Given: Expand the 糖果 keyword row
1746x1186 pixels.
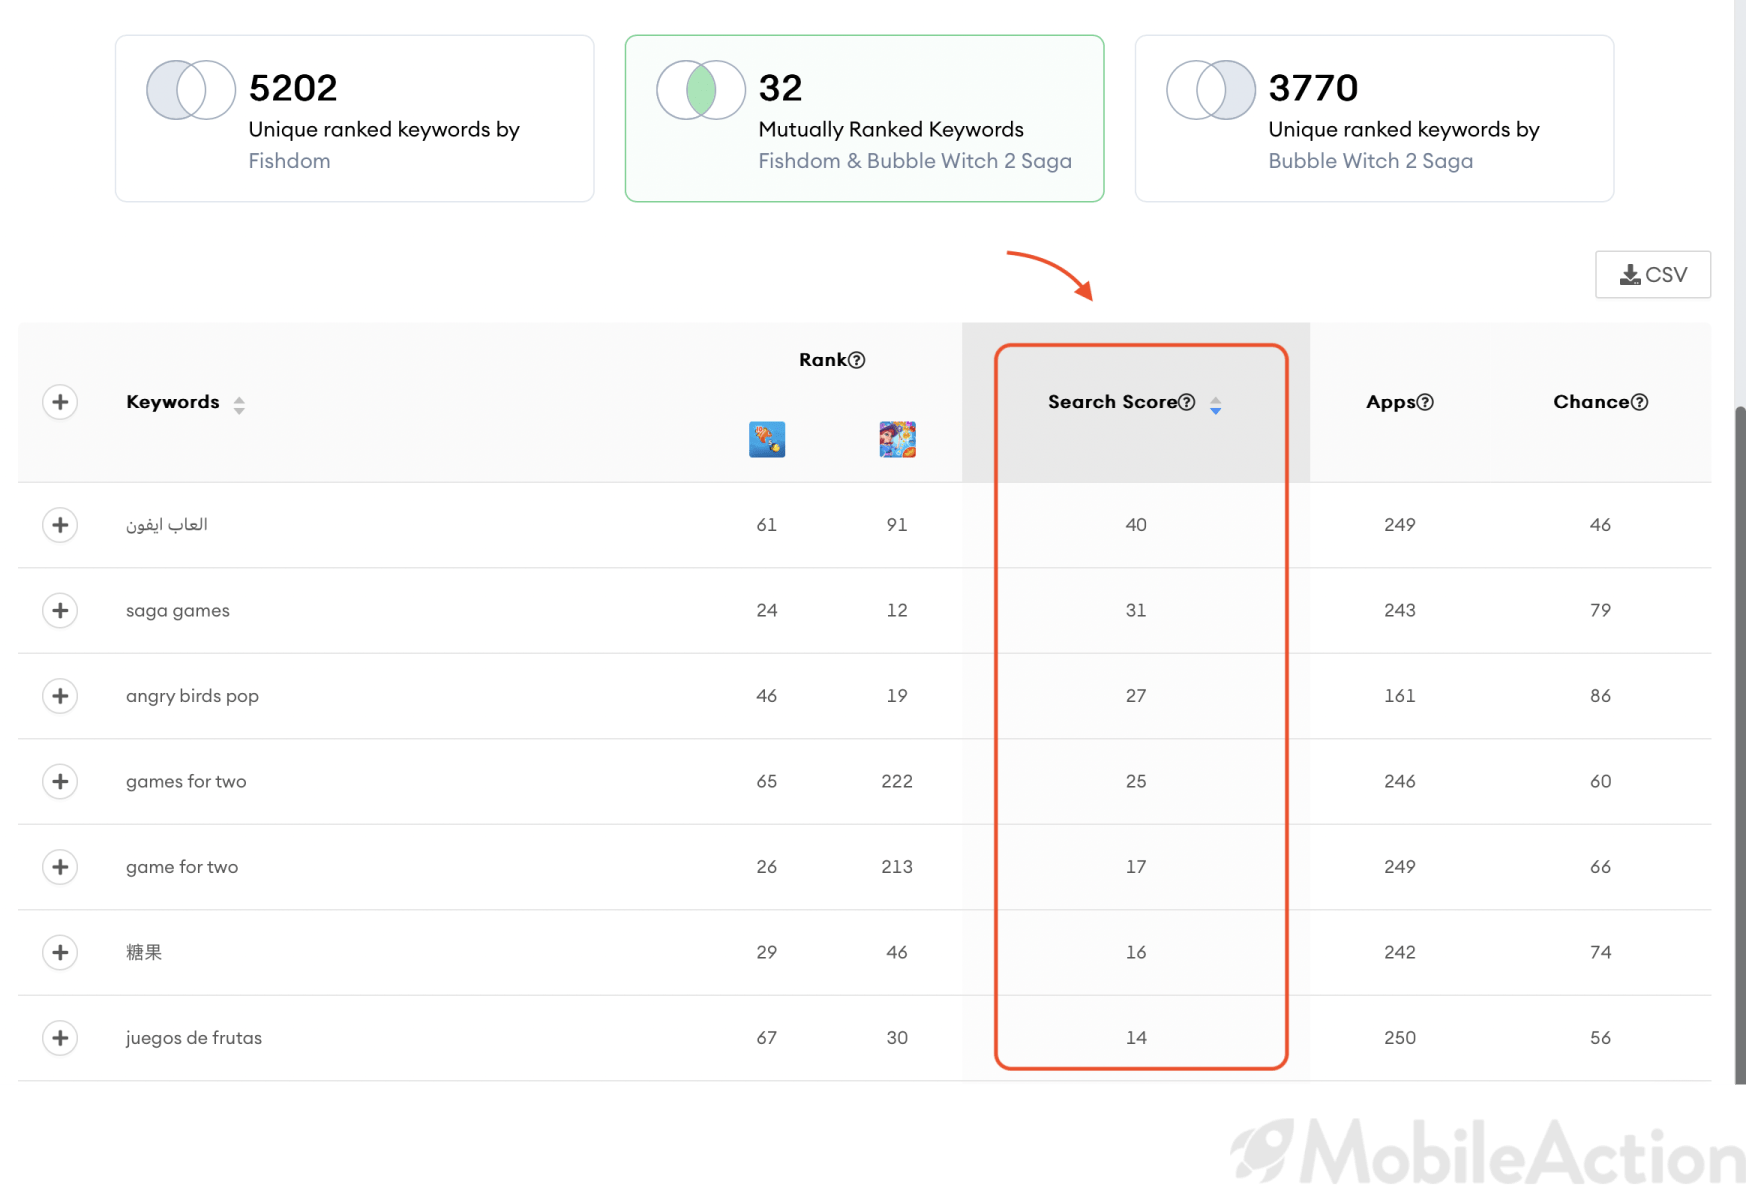Looking at the screenshot, I should point(60,952).
